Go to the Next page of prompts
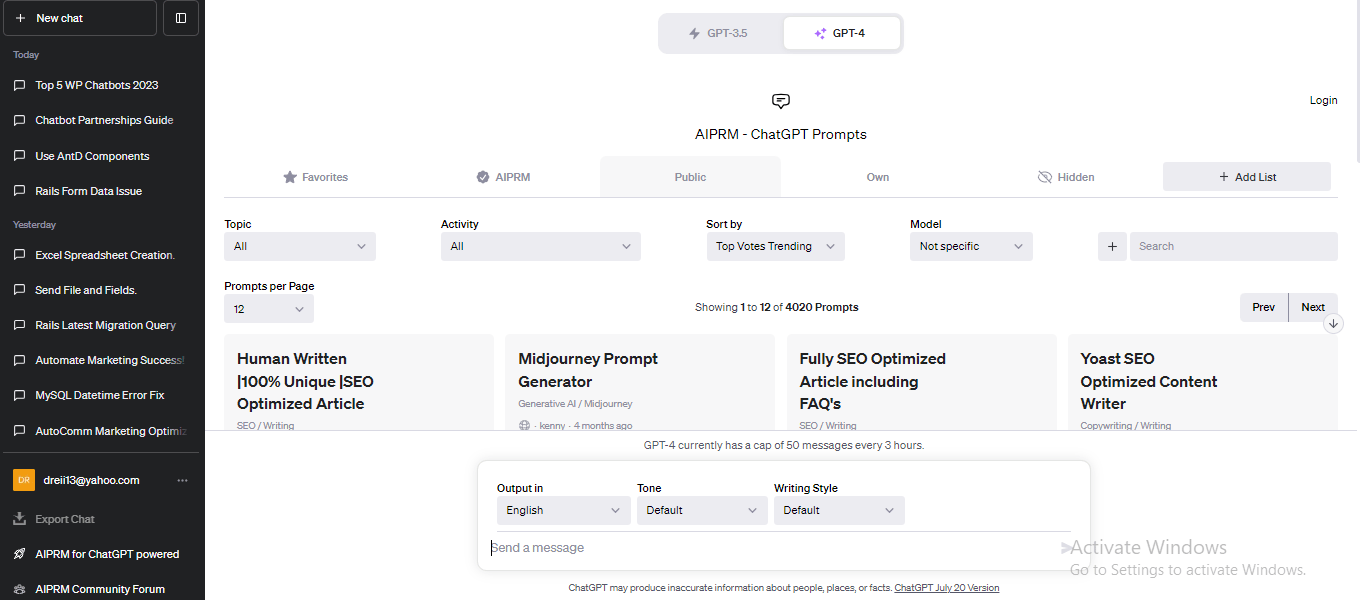The image size is (1360, 600). coord(1313,307)
